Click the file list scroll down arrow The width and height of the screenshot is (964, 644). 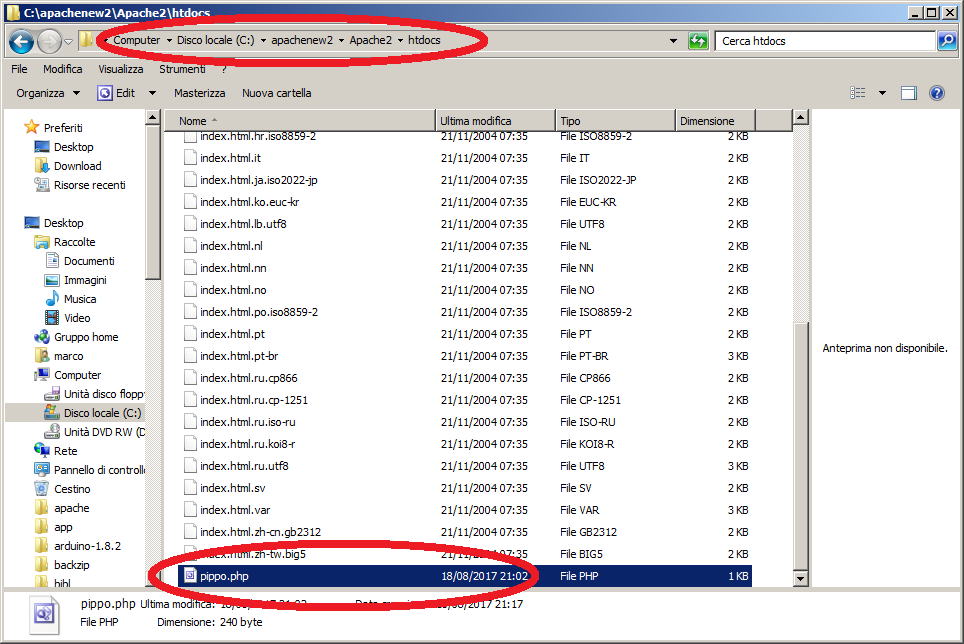[800, 579]
